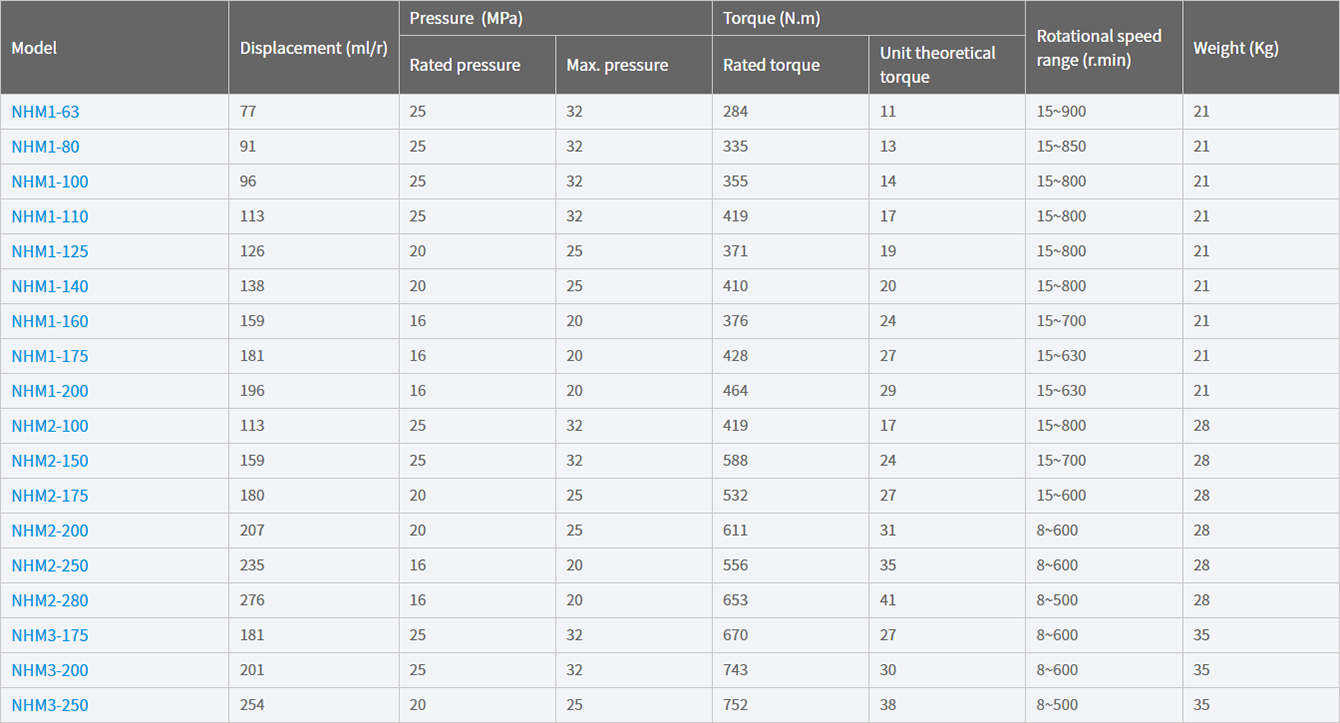Viewport: 1340px width, 723px height.
Task: Click the NHM1-200 model link
Action: tap(50, 391)
